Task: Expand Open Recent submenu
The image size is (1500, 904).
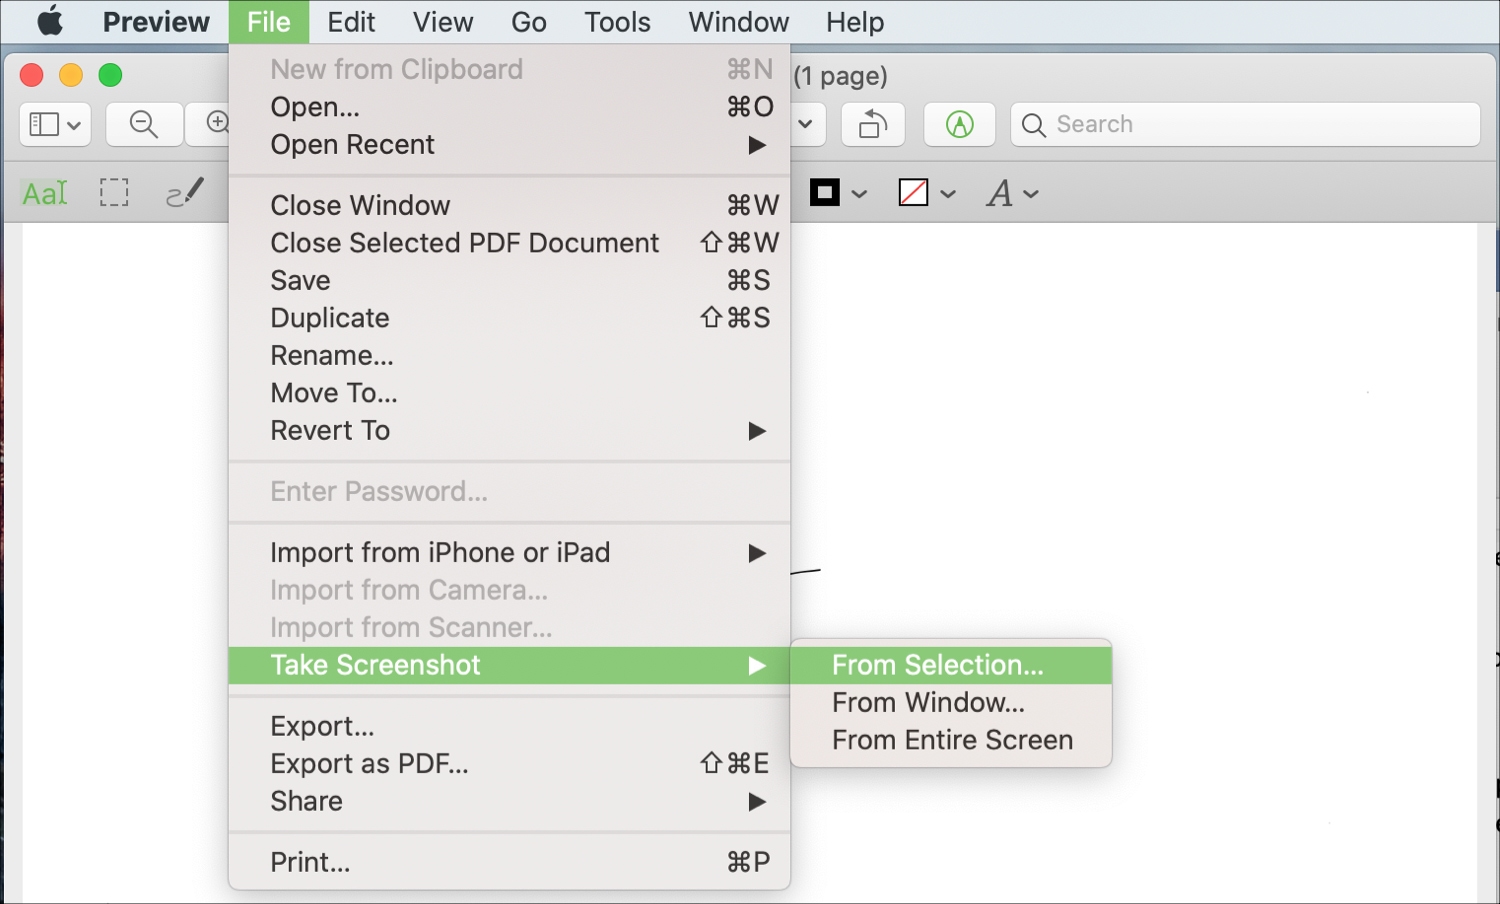Action: pyautogui.click(x=509, y=145)
